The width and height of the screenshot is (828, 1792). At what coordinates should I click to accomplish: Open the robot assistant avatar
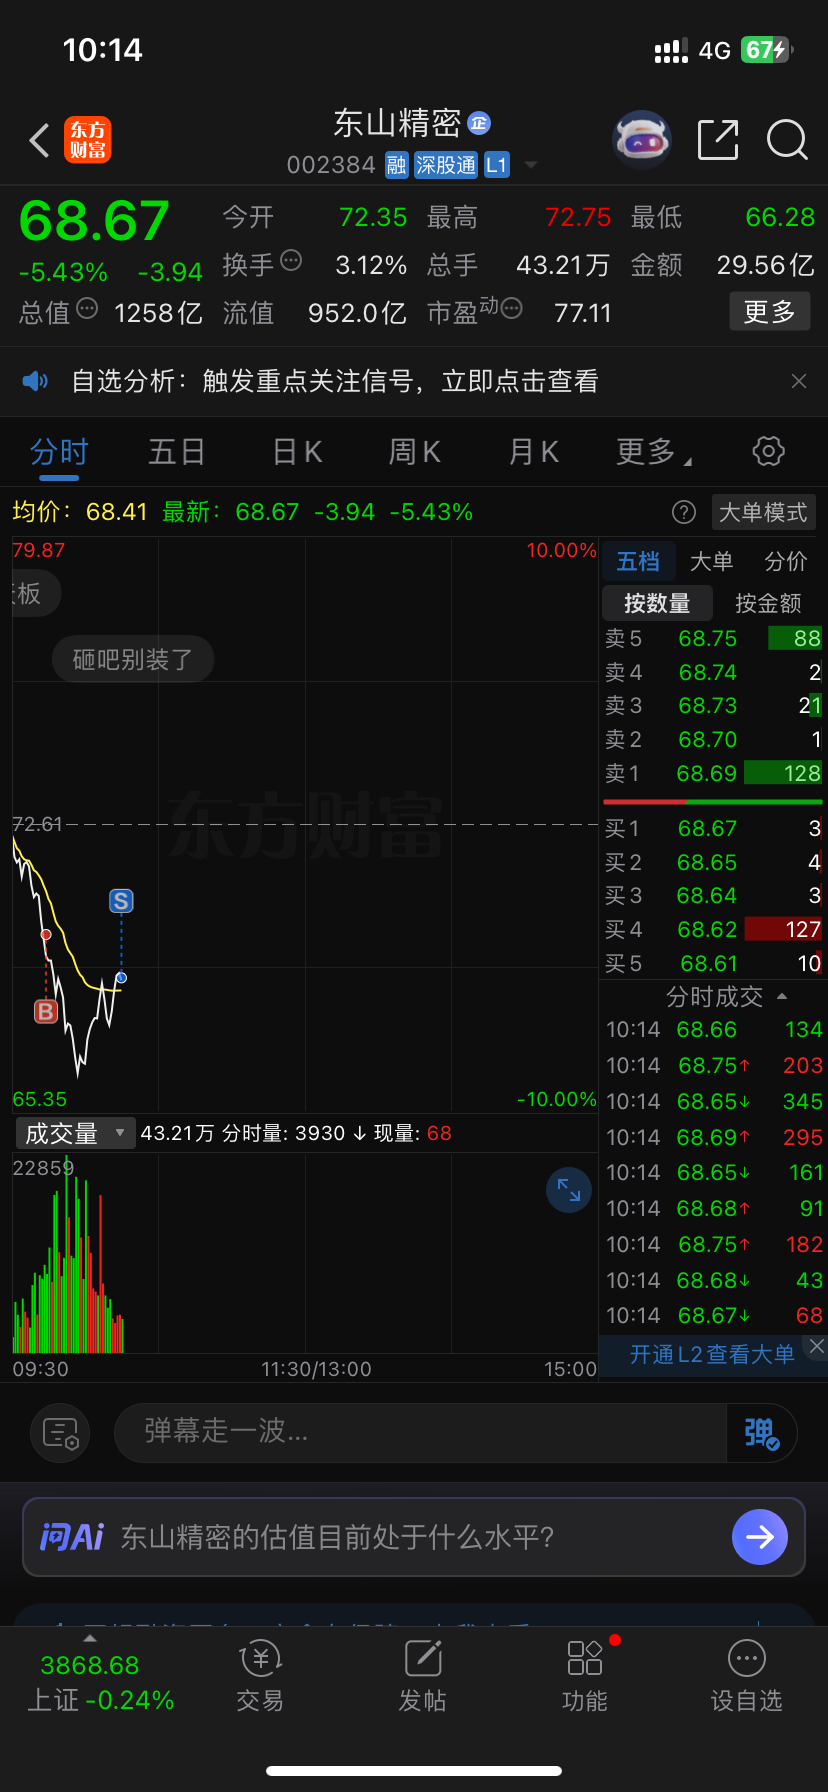641,139
